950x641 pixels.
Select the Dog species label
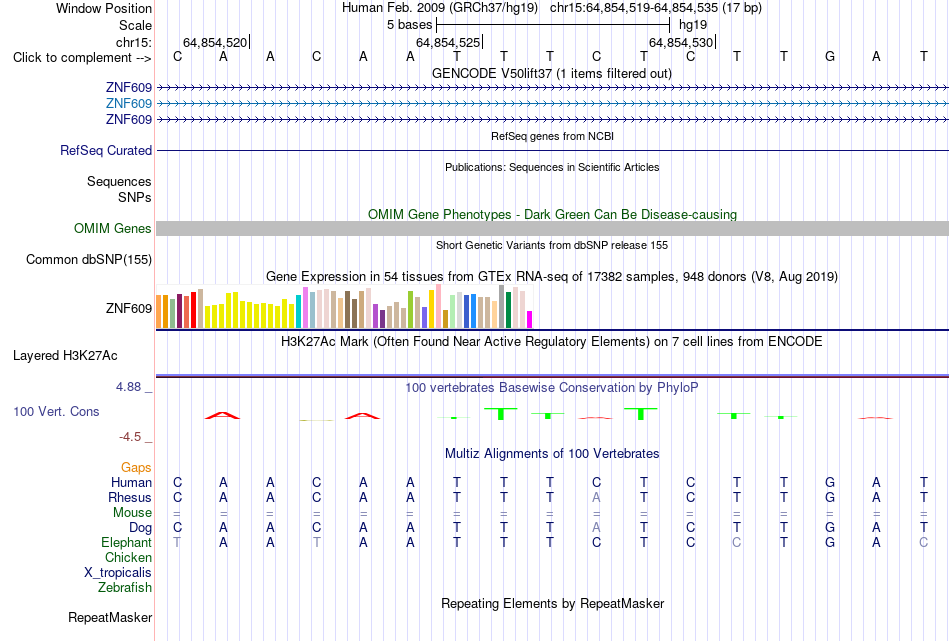click(140, 528)
